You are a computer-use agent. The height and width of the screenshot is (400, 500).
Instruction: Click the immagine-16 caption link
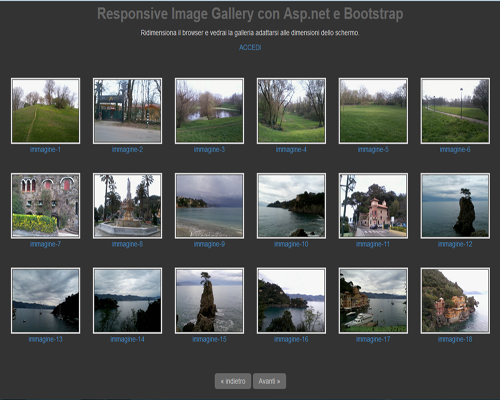click(x=291, y=339)
